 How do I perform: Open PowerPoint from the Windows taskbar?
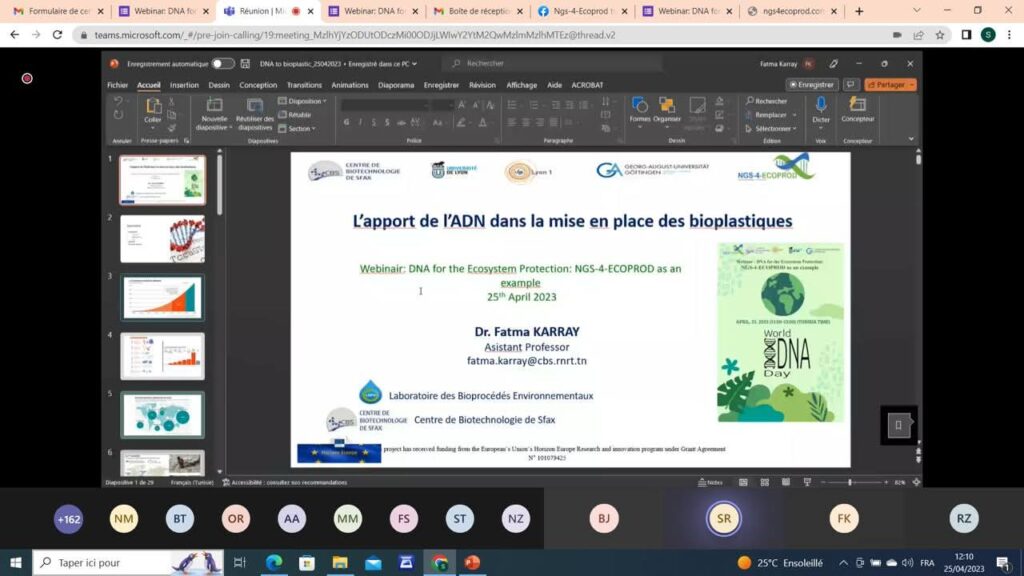click(472, 563)
